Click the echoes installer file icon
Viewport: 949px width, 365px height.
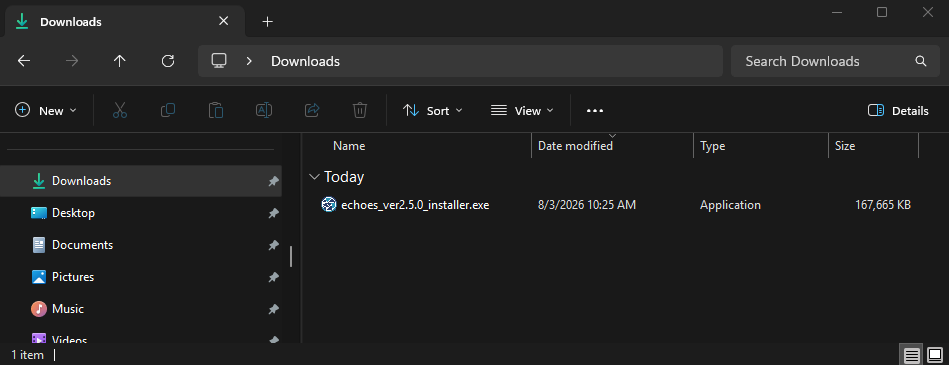[328, 205]
